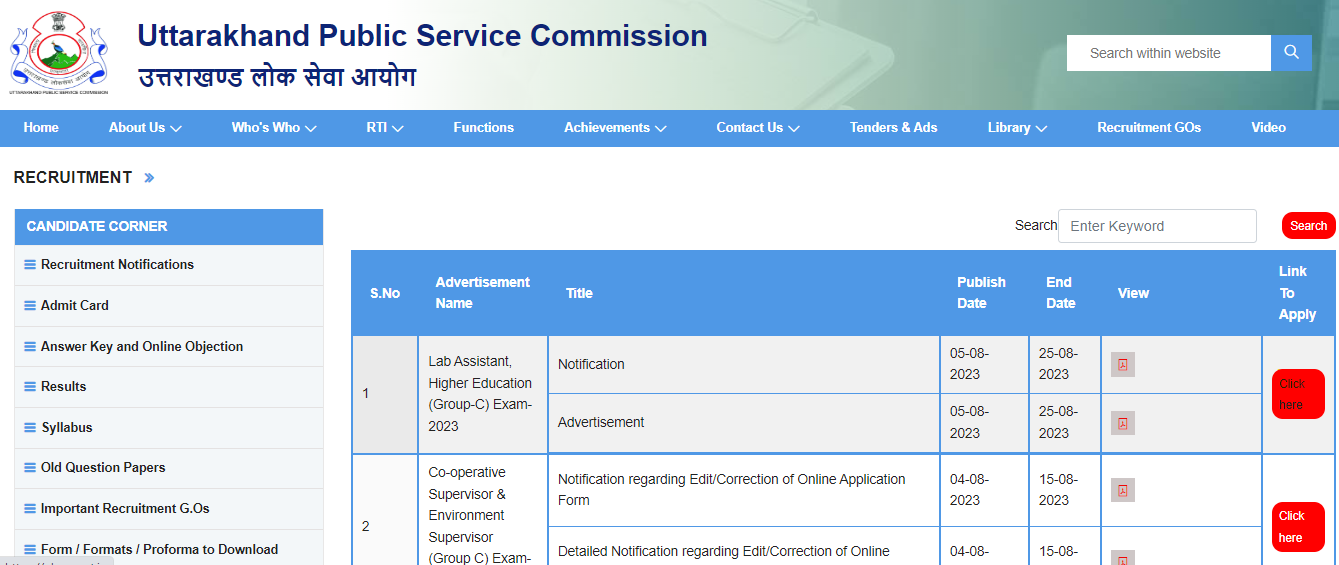The width and height of the screenshot is (1339, 565).
Task: Open Tenders & Ads page
Action: coord(893,128)
